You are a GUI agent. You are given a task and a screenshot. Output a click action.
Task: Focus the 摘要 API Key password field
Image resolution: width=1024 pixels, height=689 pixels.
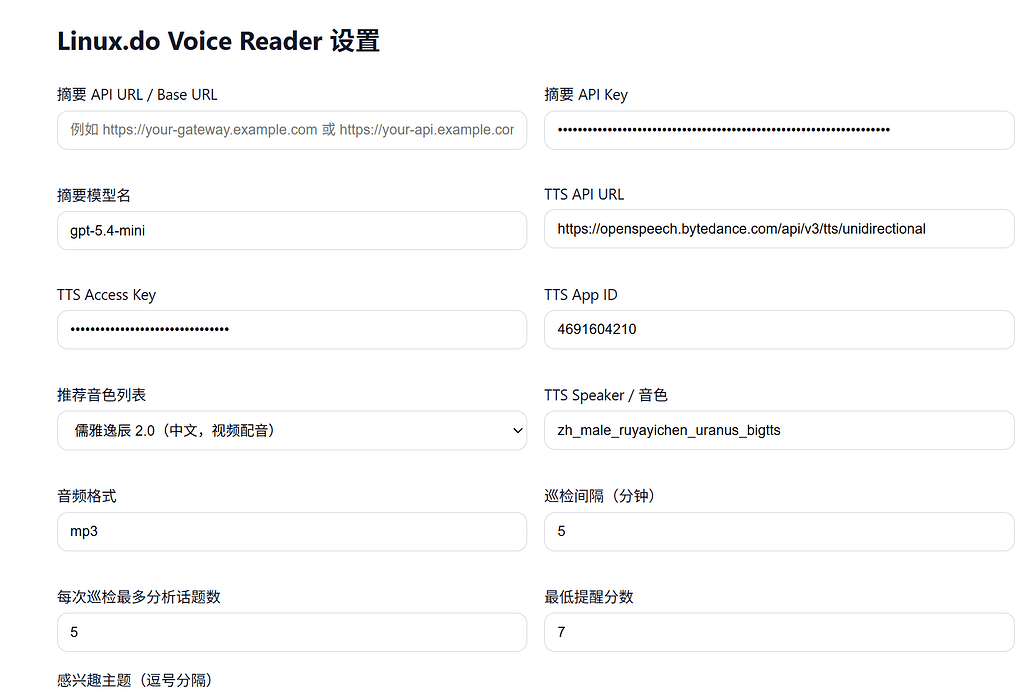pos(779,130)
